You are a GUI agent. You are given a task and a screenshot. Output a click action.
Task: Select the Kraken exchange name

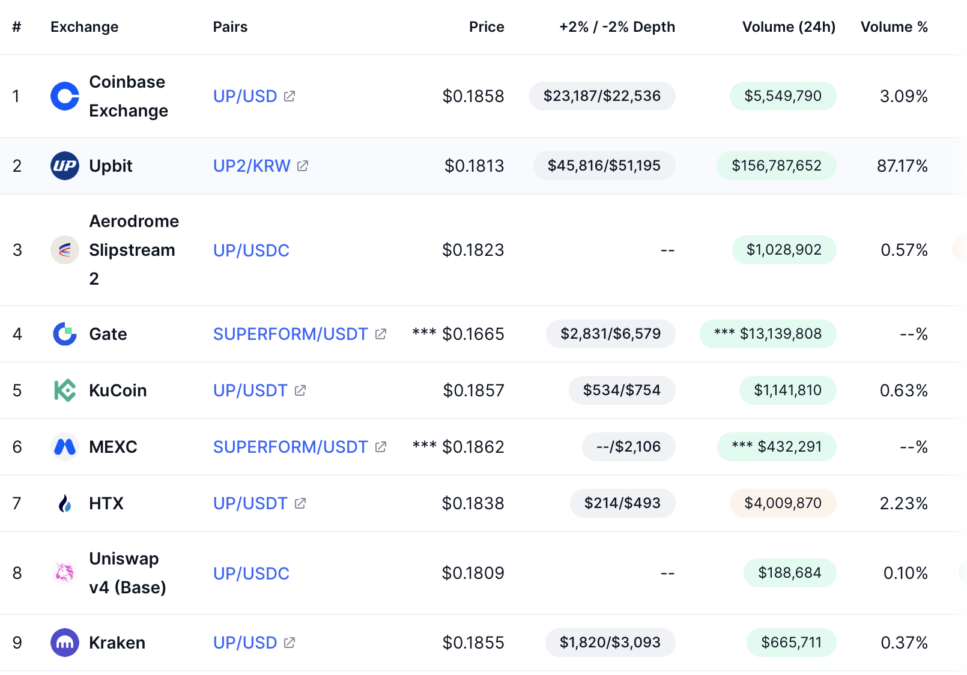click(117, 642)
